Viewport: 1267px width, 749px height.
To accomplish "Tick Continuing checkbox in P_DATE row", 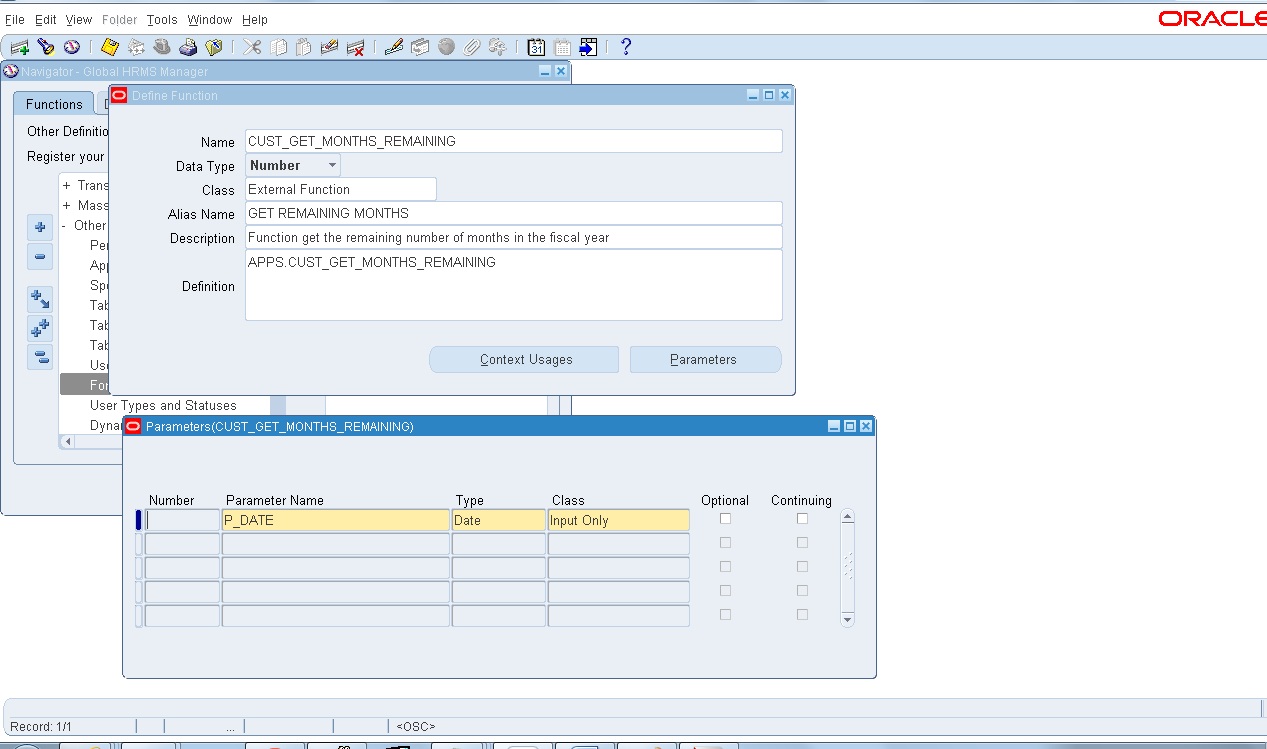I will (x=802, y=519).
